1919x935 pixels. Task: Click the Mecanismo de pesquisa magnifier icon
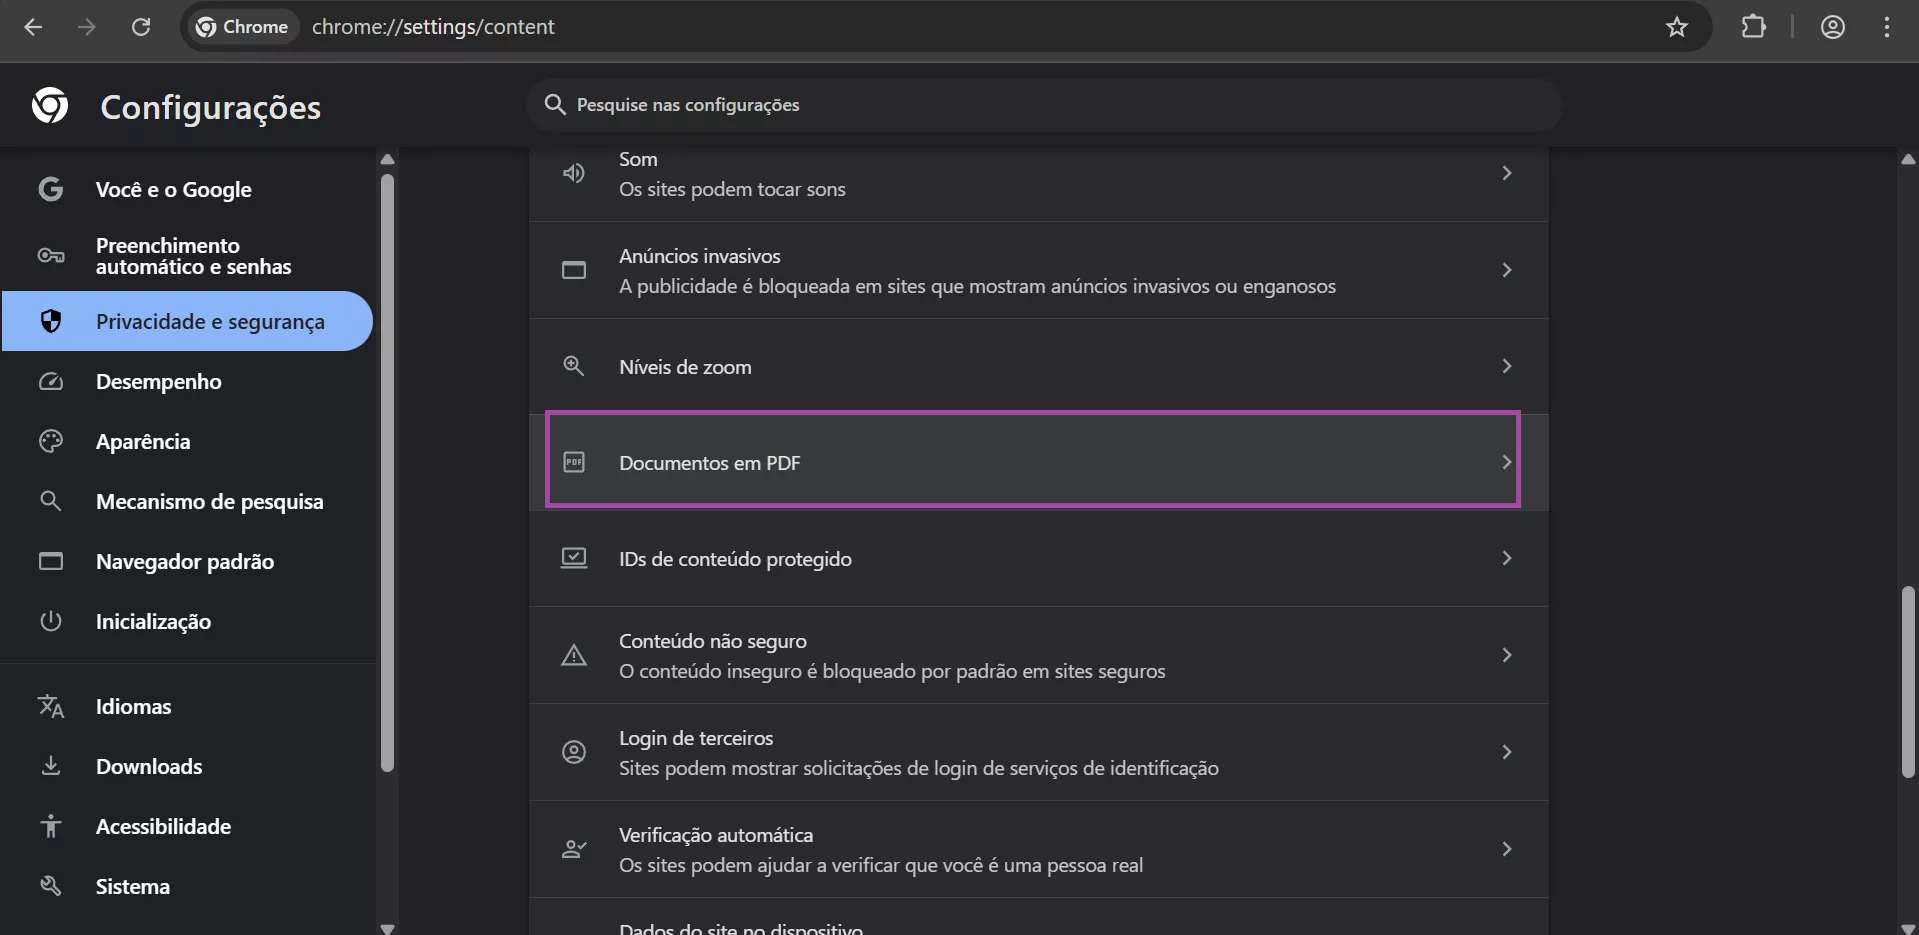(x=50, y=501)
